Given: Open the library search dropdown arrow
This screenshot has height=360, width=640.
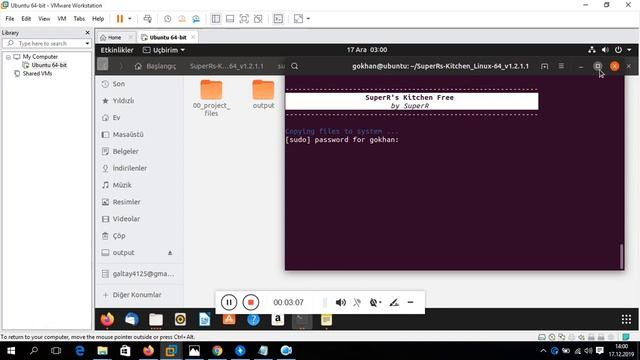Looking at the screenshot, I should point(87,43).
